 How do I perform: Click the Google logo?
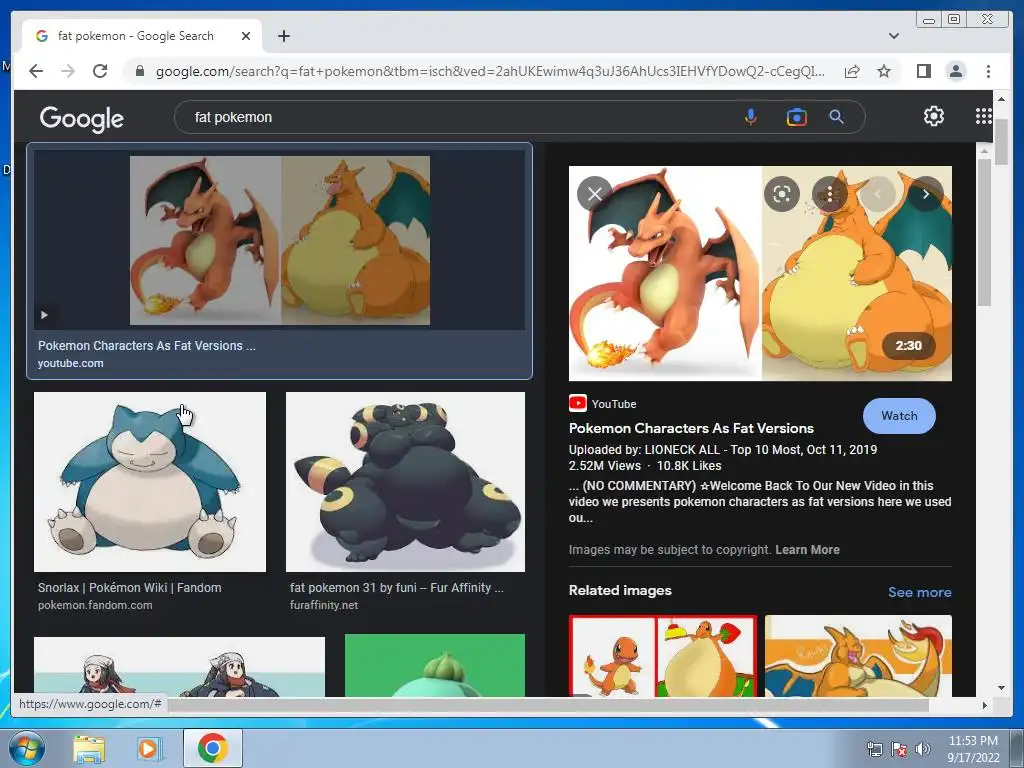pos(82,118)
